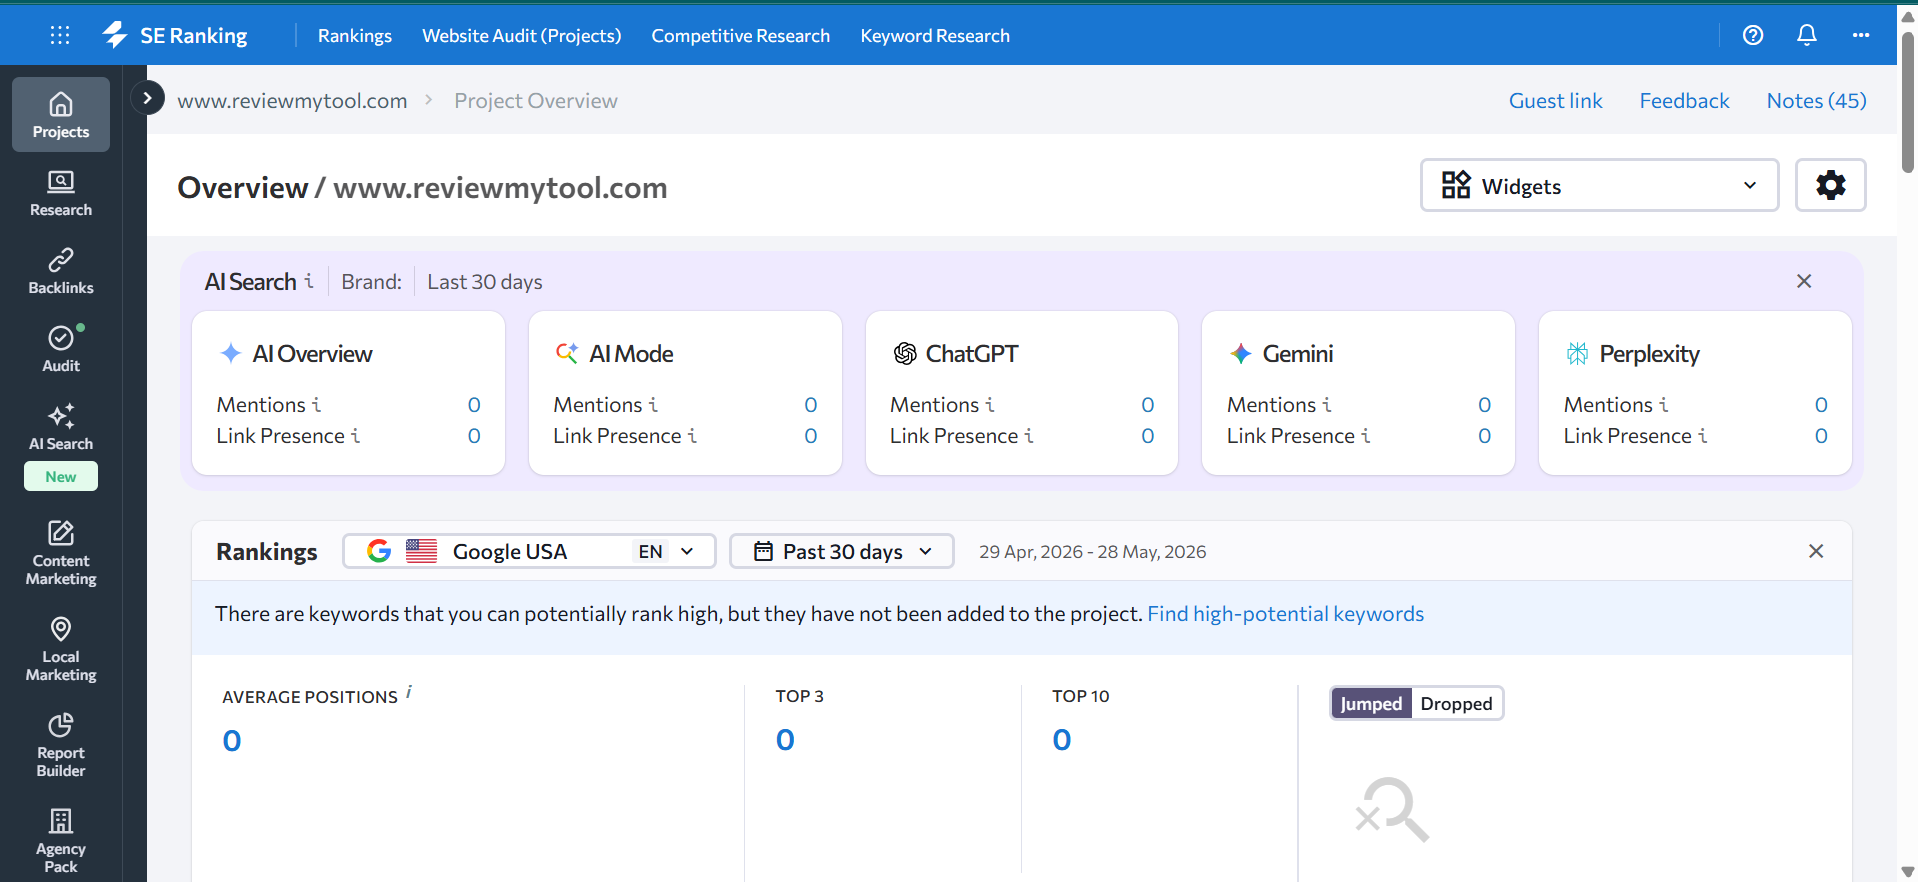Click www.reviewmytool.com breadcrumb
The image size is (1918, 882).
(292, 100)
